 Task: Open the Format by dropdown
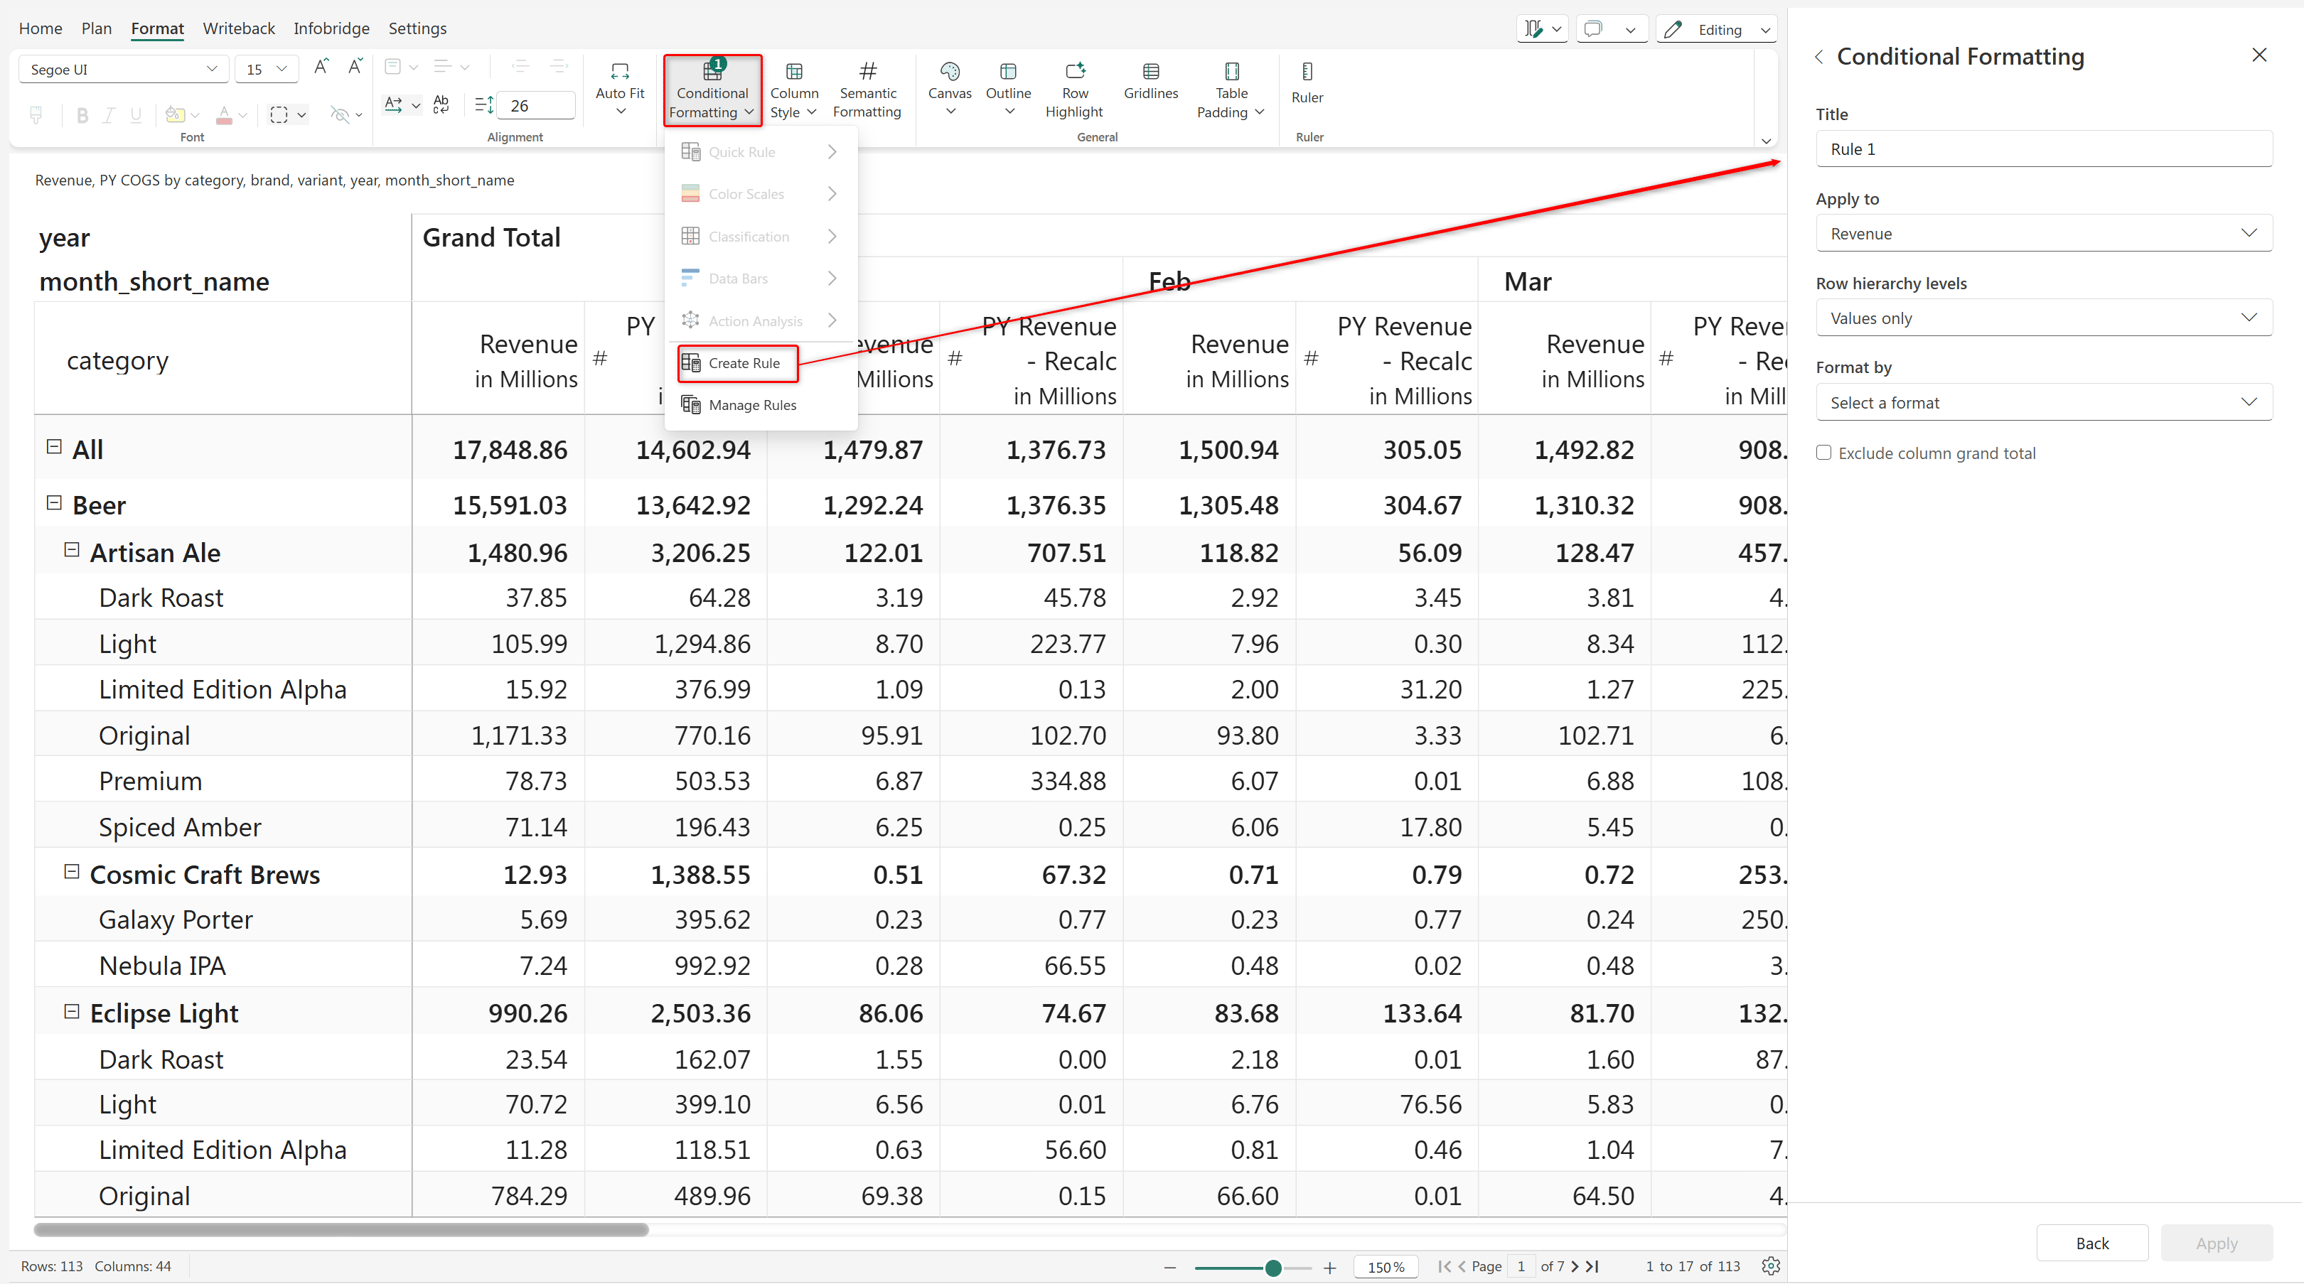[x=2043, y=402]
